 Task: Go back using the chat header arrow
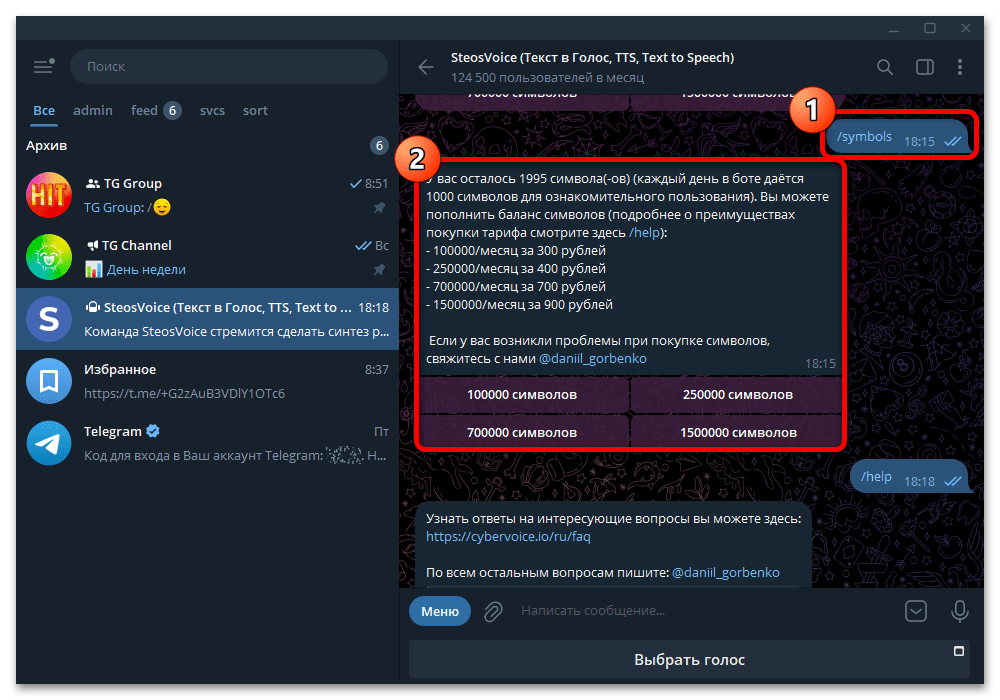(426, 66)
